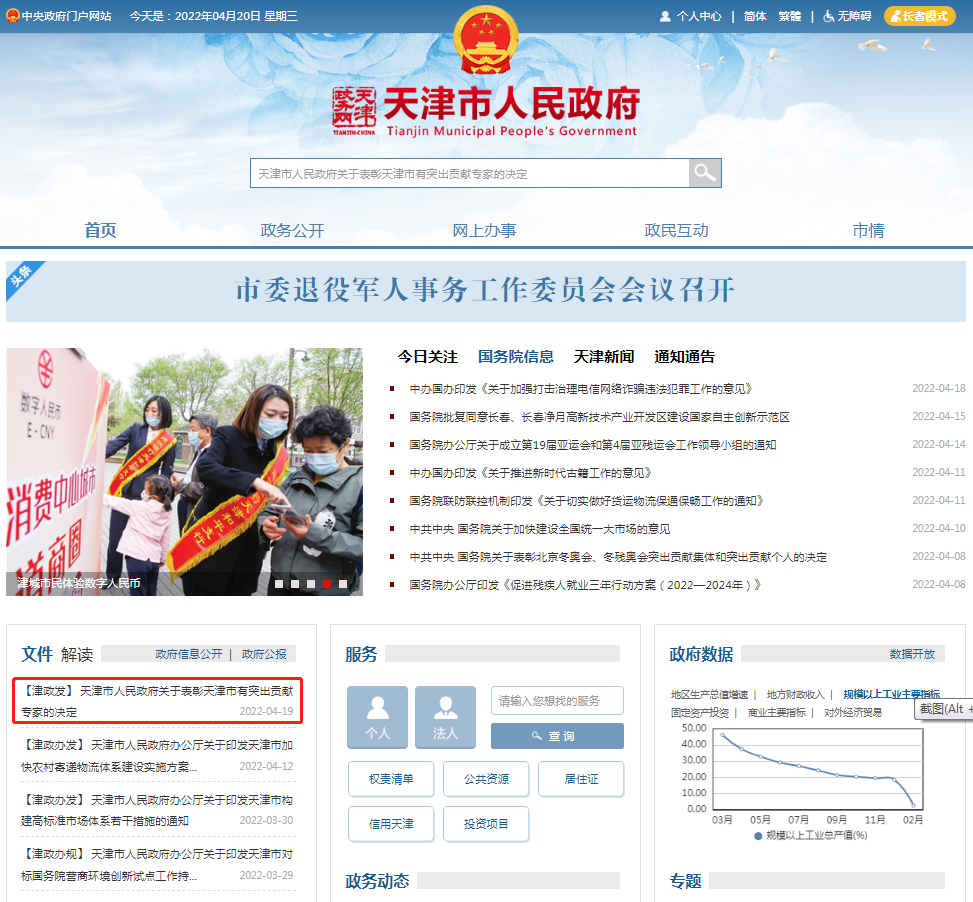Click the Tianjin government logo
Image resolution: width=973 pixels, height=902 pixels.
pos(355,110)
